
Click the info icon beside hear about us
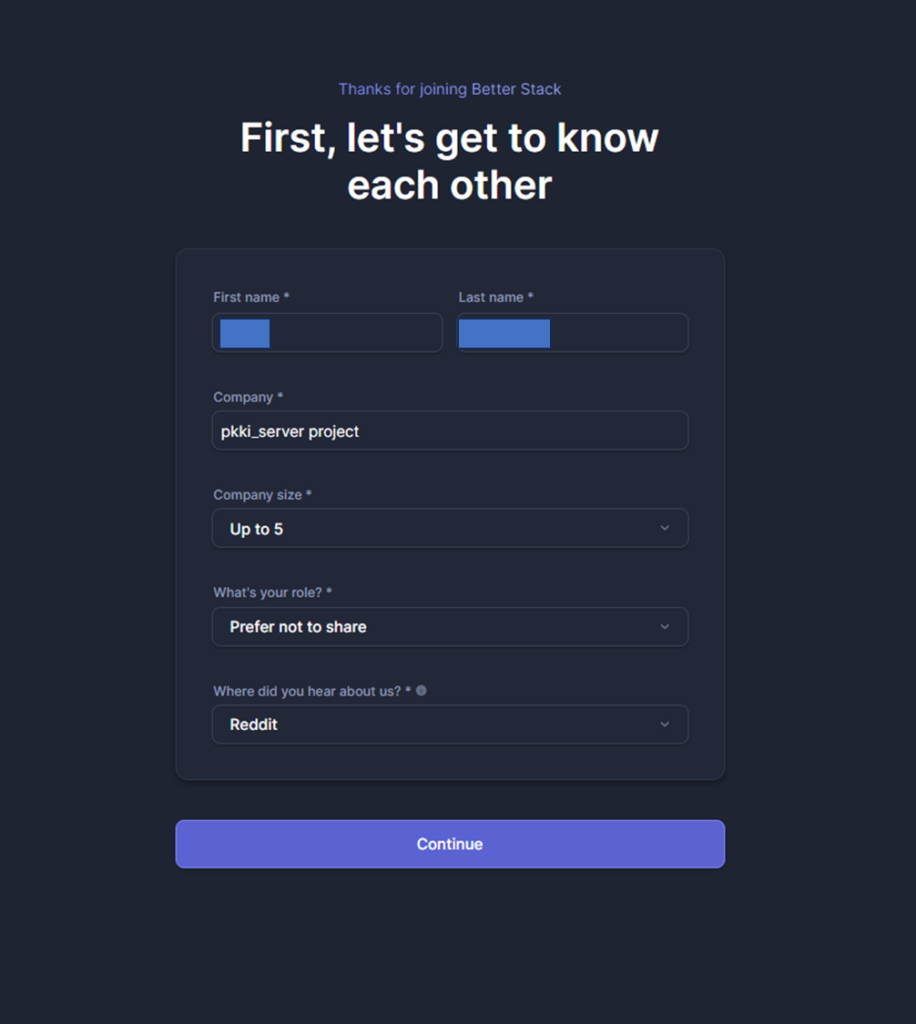tap(421, 690)
